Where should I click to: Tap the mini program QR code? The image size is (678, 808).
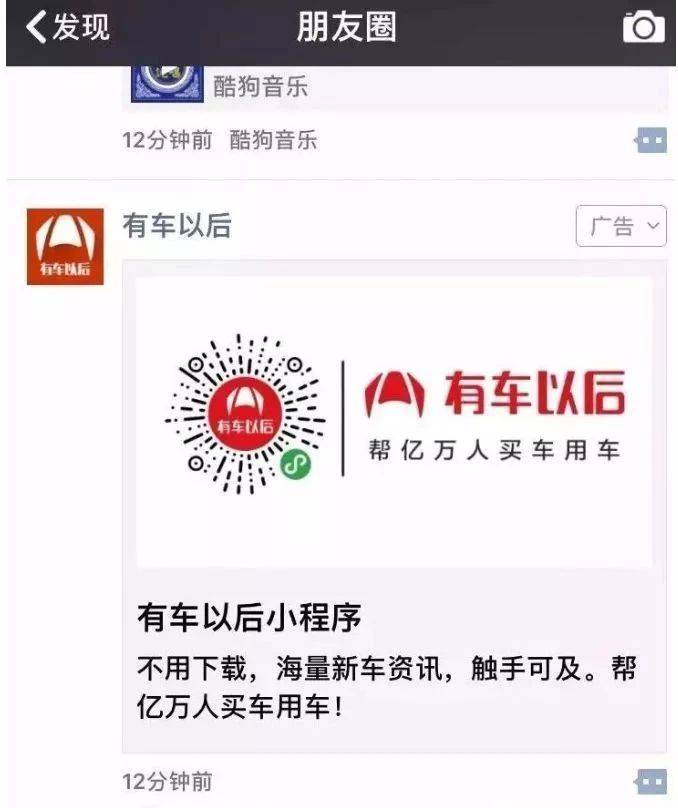(x=245, y=413)
